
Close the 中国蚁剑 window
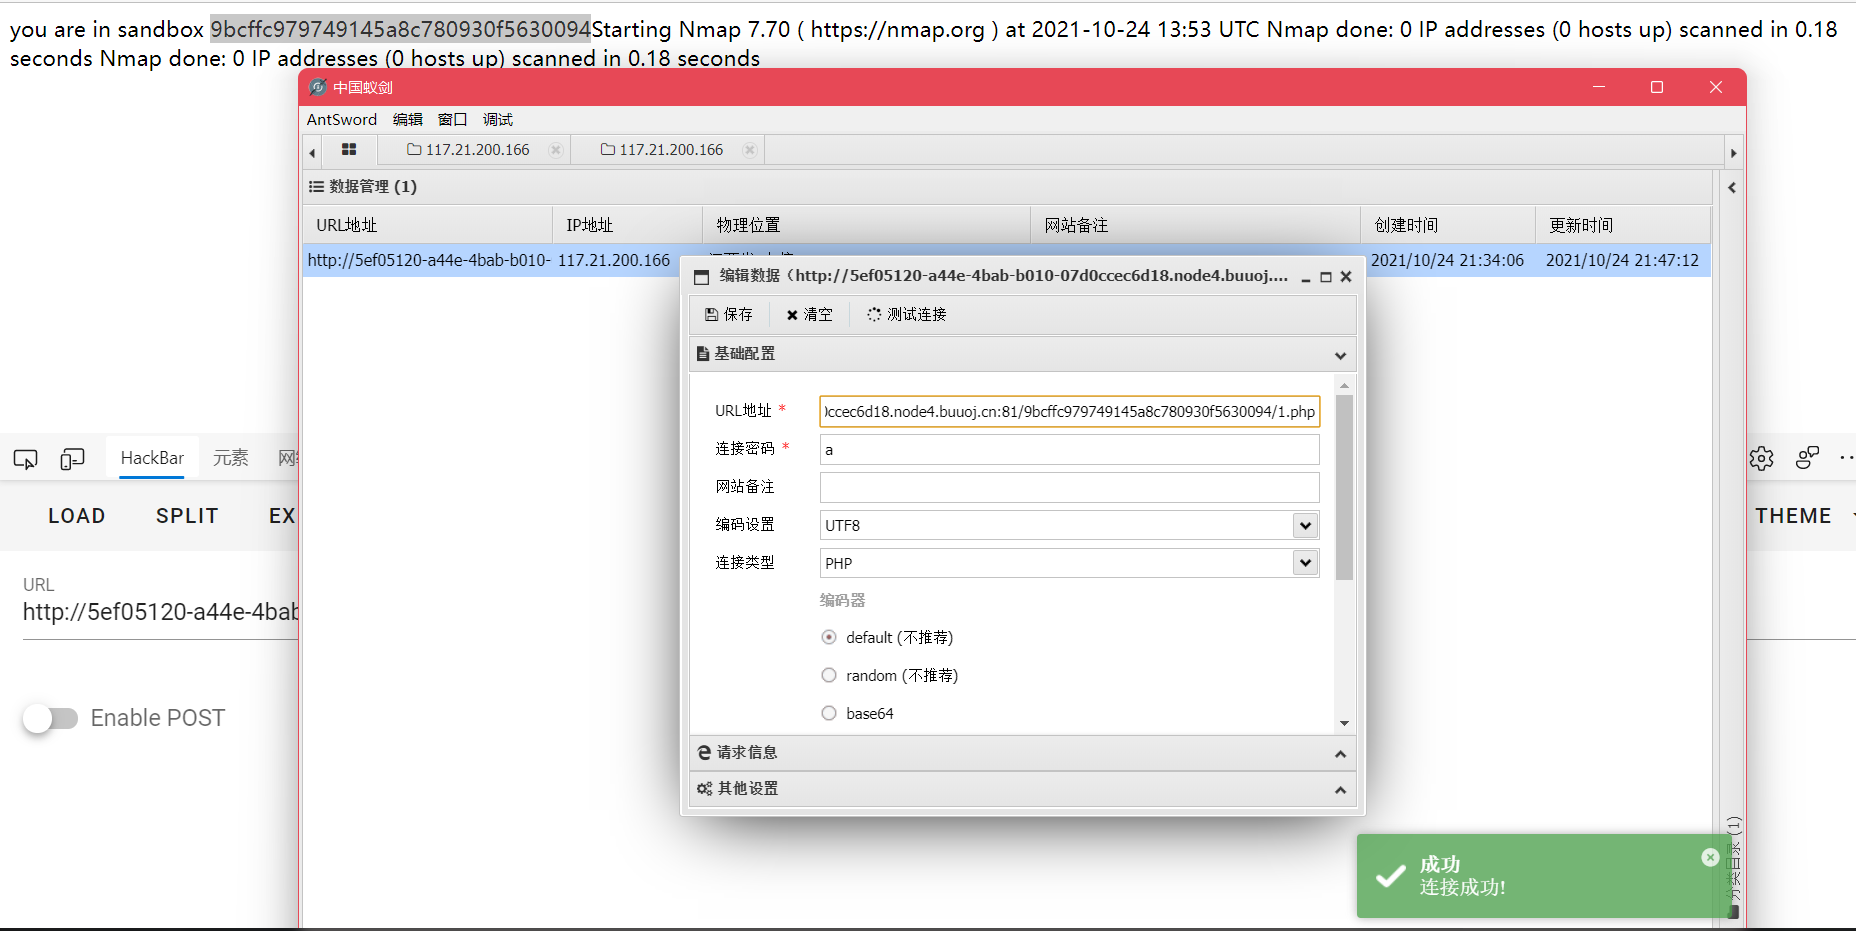tap(1716, 87)
